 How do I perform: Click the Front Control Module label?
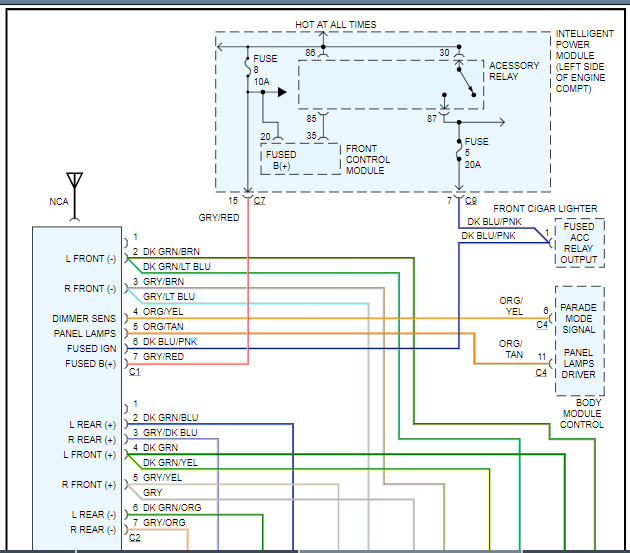click(367, 160)
